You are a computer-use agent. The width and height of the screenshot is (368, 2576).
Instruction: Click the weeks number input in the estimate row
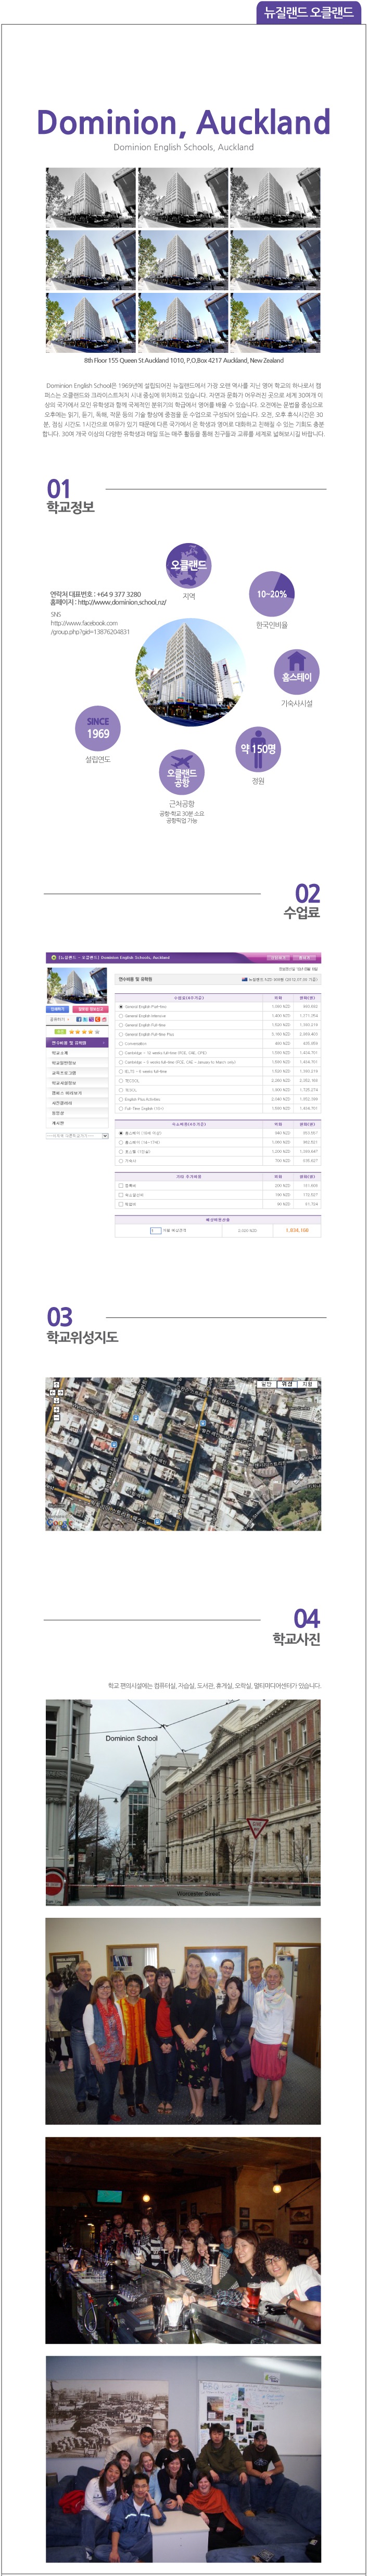[x=155, y=1231]
